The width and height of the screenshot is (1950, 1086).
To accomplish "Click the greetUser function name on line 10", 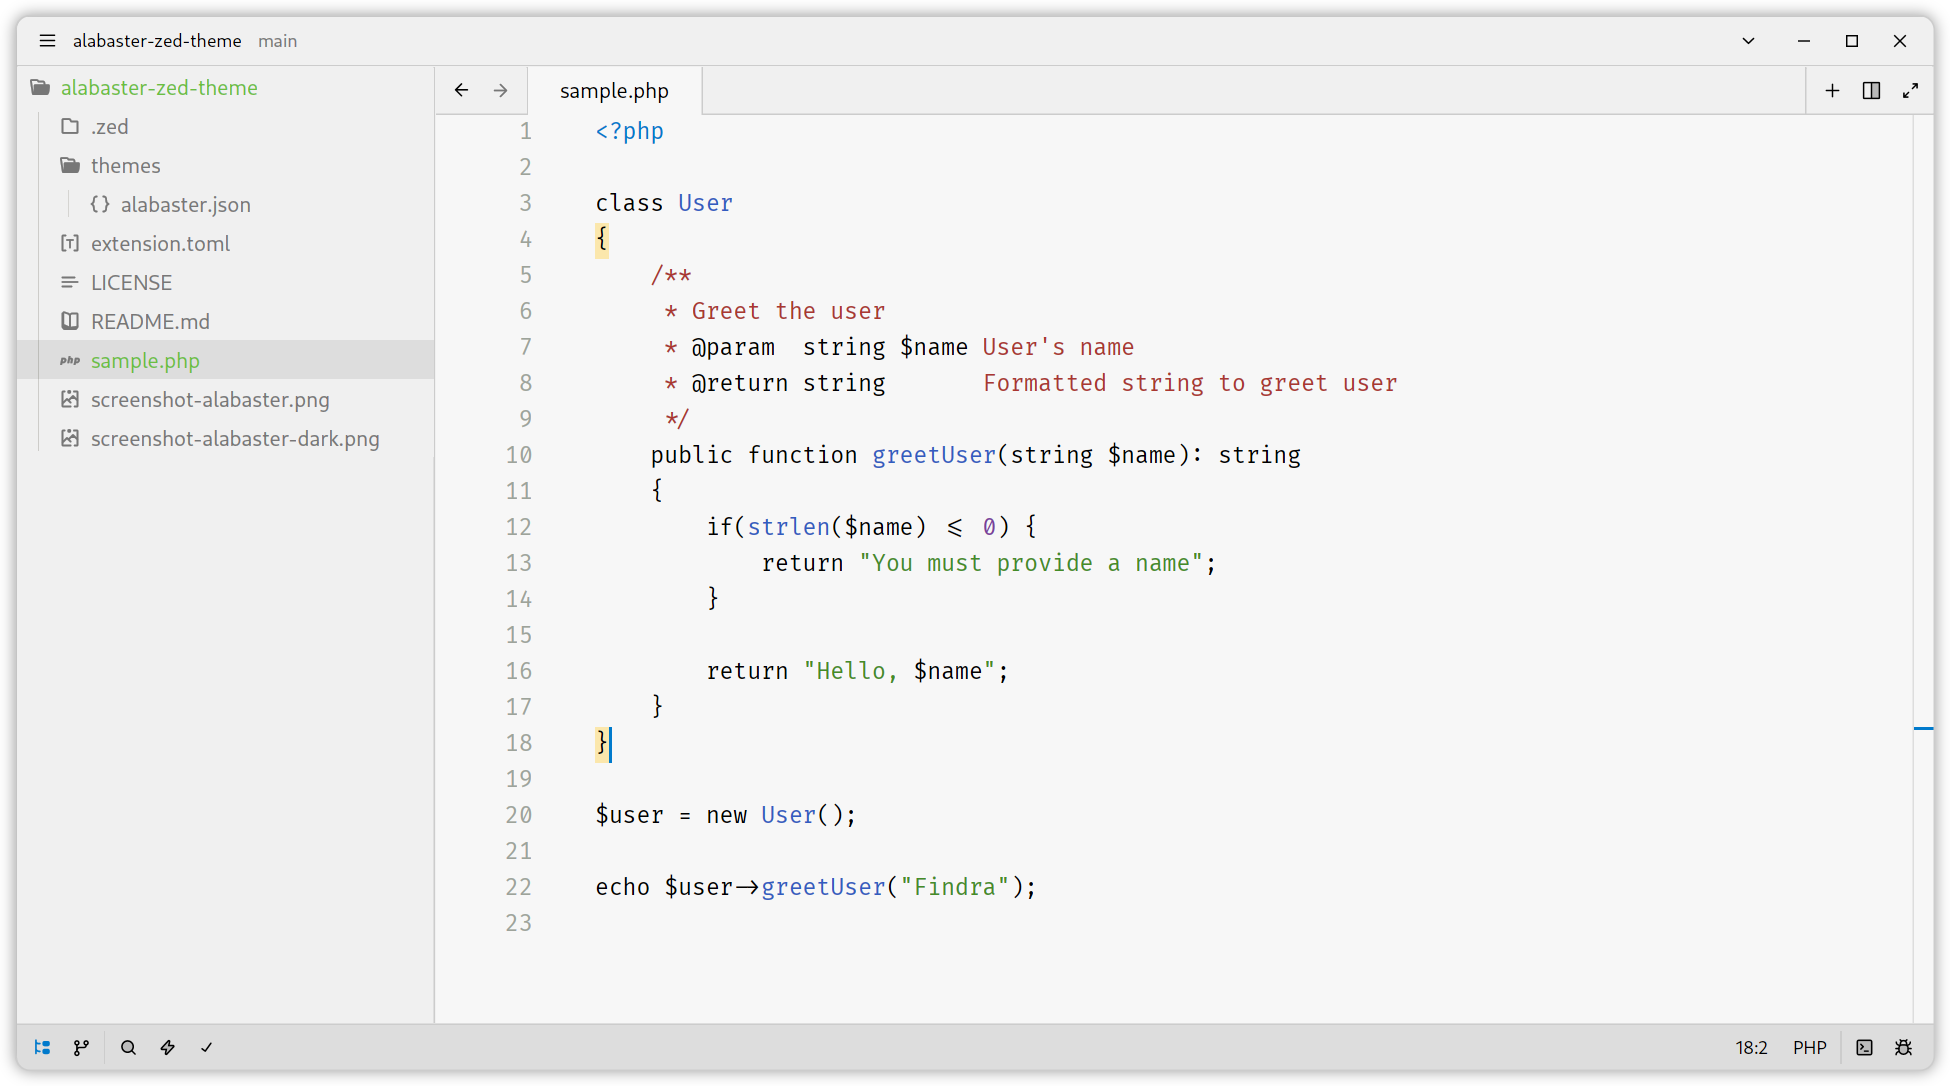I will point(934,455).
